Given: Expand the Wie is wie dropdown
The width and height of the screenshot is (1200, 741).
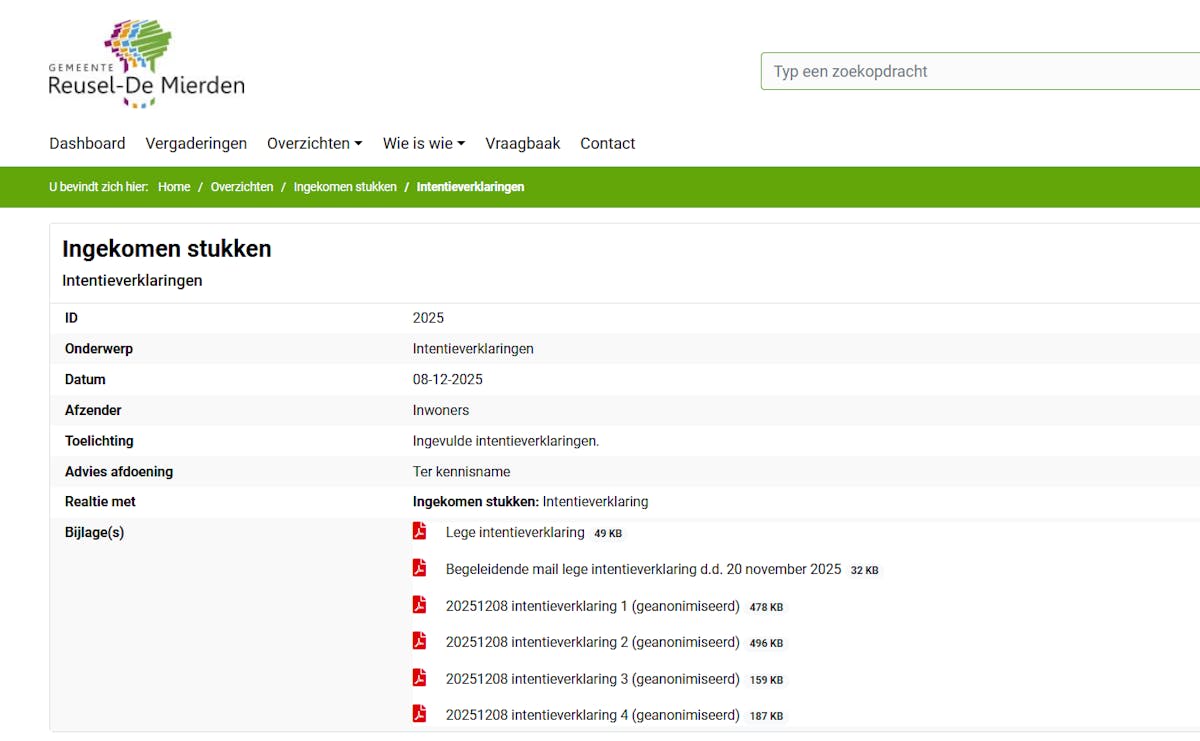Looking at the screenshot, I should [x=423, y=143].
